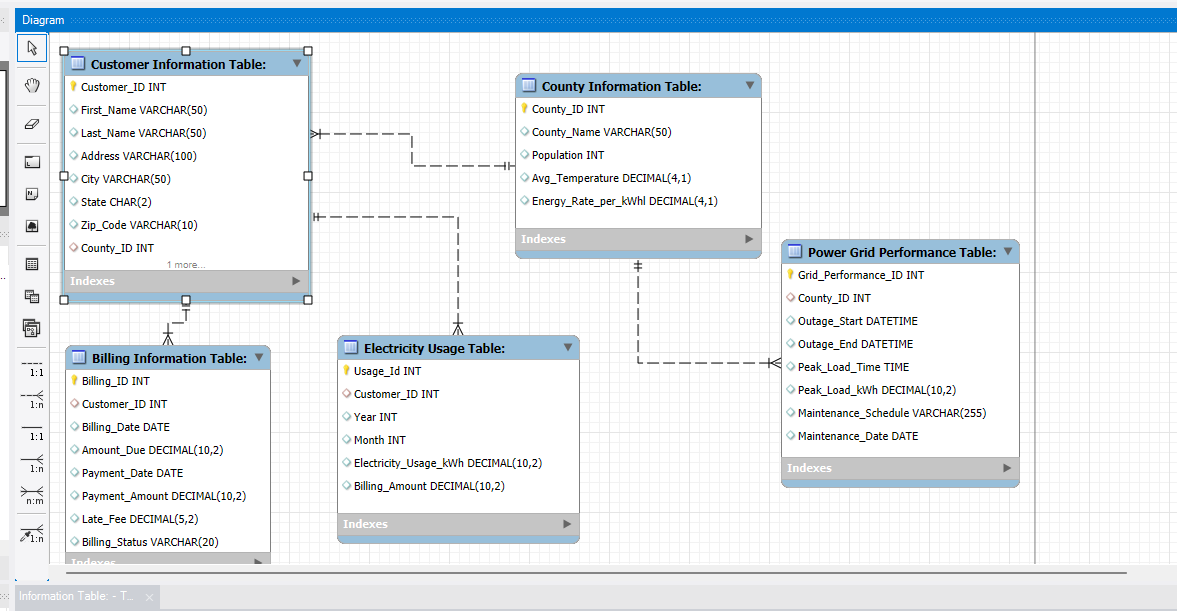Viewport: 1177px width, 611px height.
Task: Open the County Information Table collapse arrow
Action: 749,86
